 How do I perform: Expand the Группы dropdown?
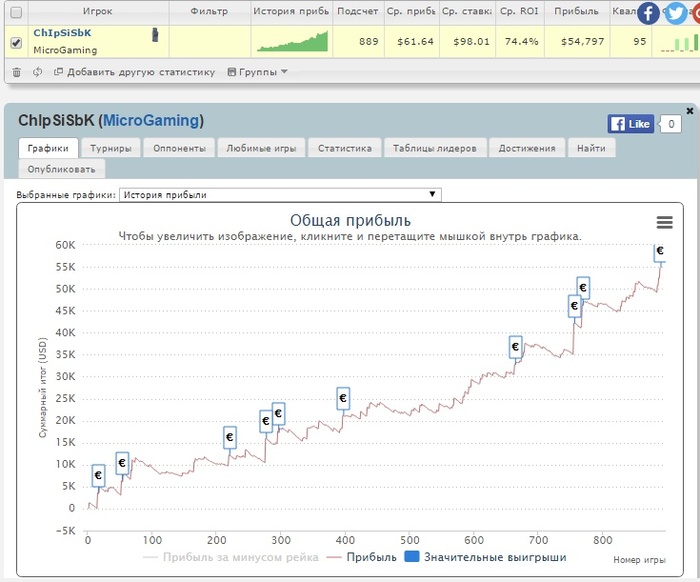pyautogui.click(x=257, y=72)
